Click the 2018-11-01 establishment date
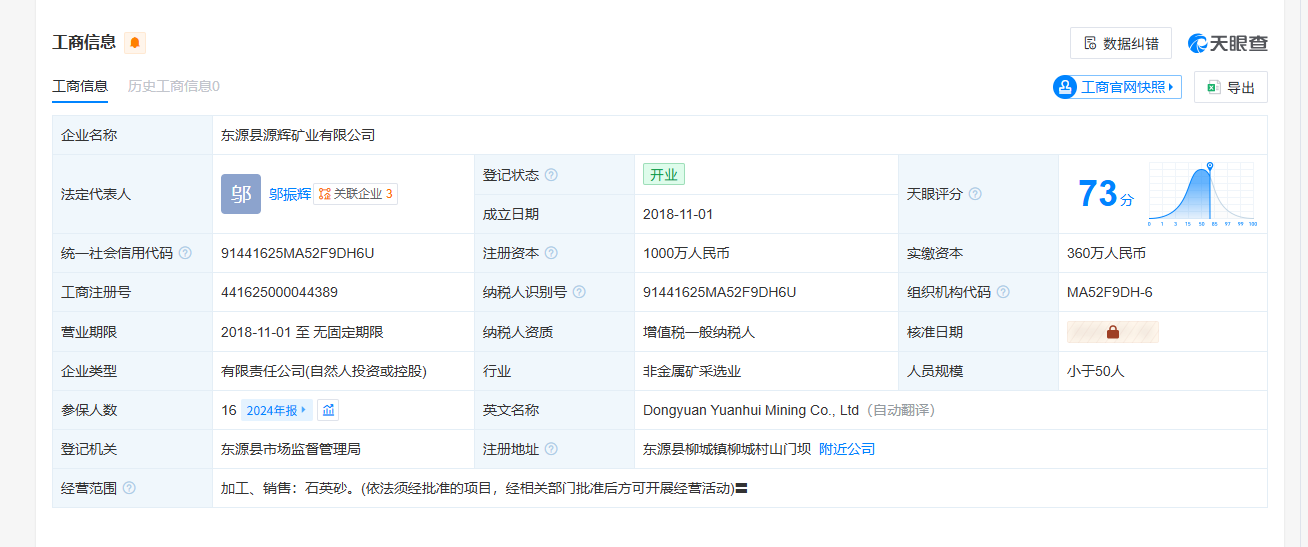 678,214
